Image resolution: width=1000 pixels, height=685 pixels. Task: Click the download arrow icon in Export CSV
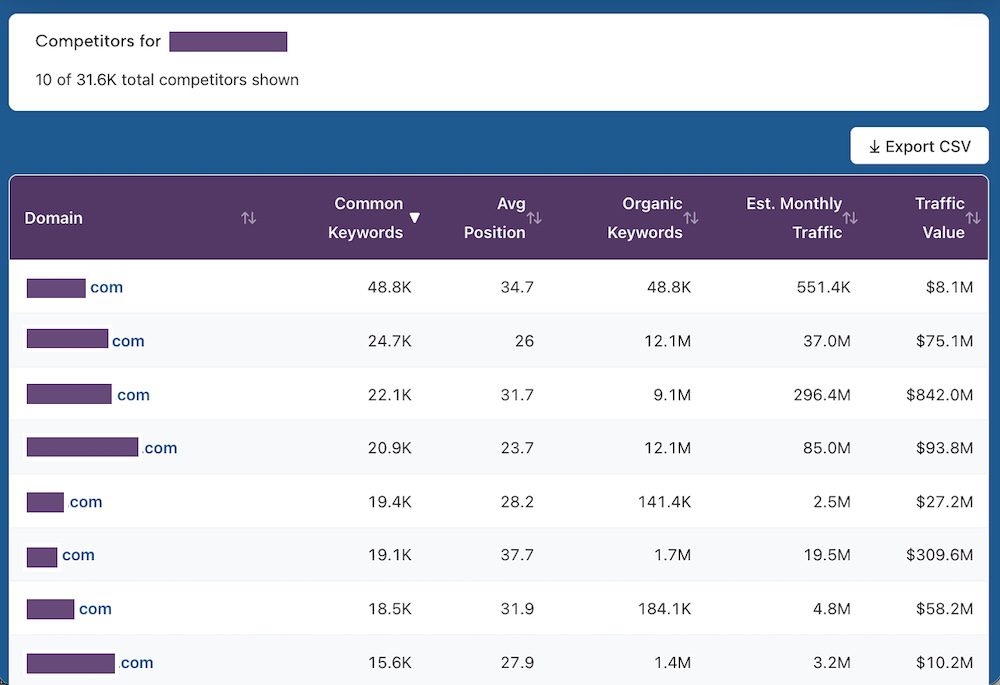(874, 147)
